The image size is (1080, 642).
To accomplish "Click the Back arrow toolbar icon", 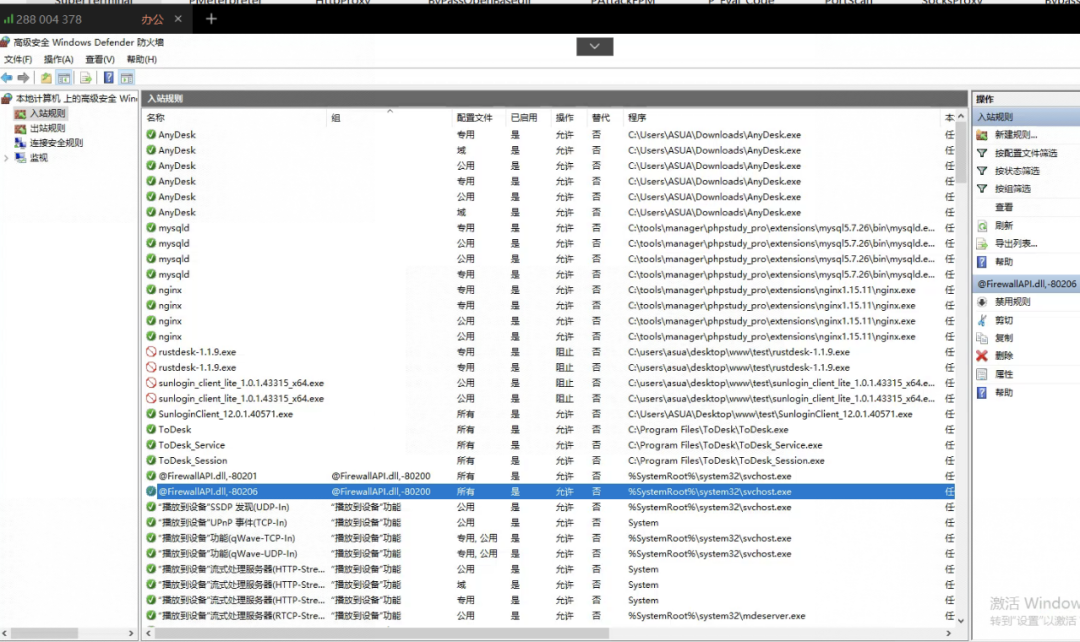I will click(x=7, y=78).
